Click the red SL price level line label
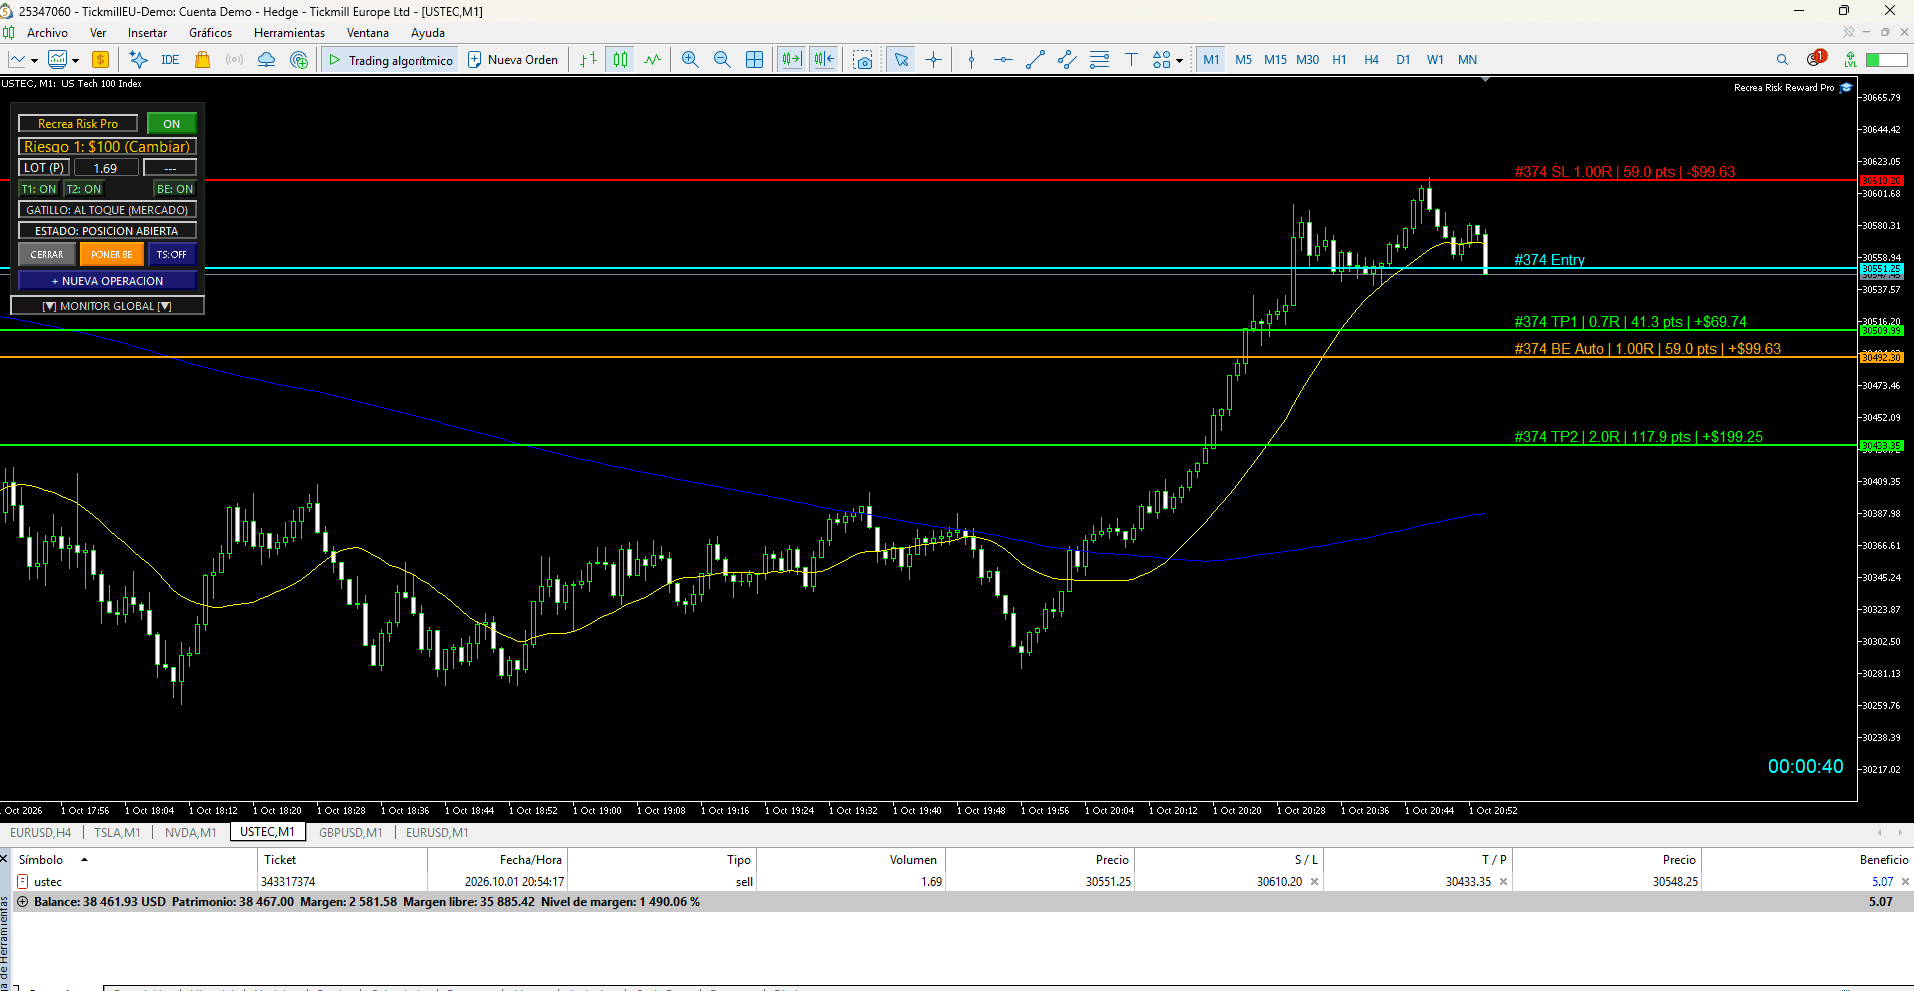Image resolution: width=1914 pixels, height=991 pixels. [1624, 172]
